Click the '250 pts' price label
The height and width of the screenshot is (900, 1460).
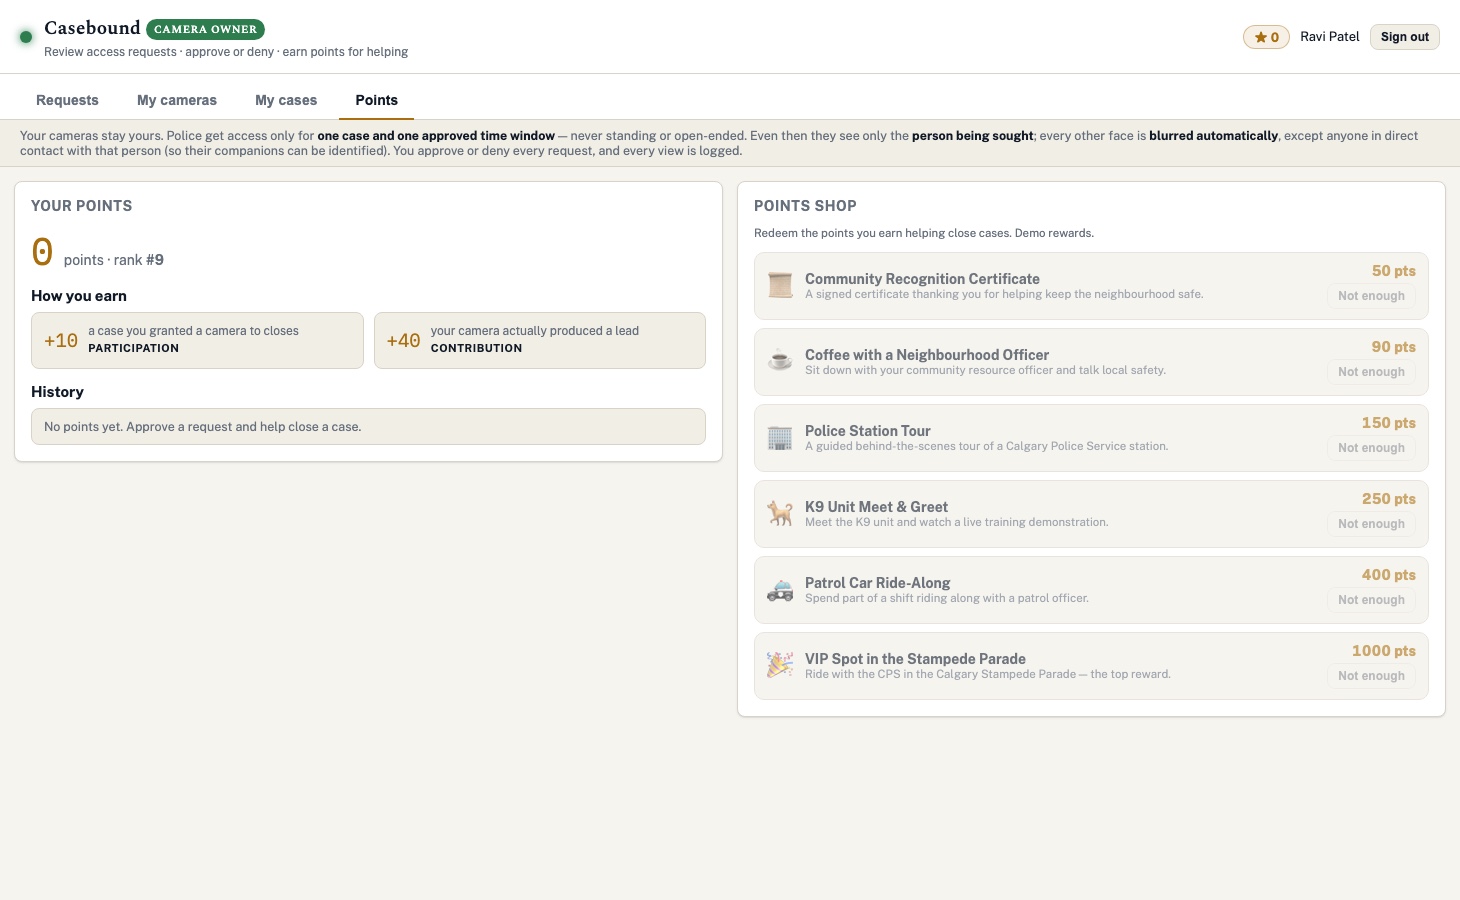click(1389, 499)
